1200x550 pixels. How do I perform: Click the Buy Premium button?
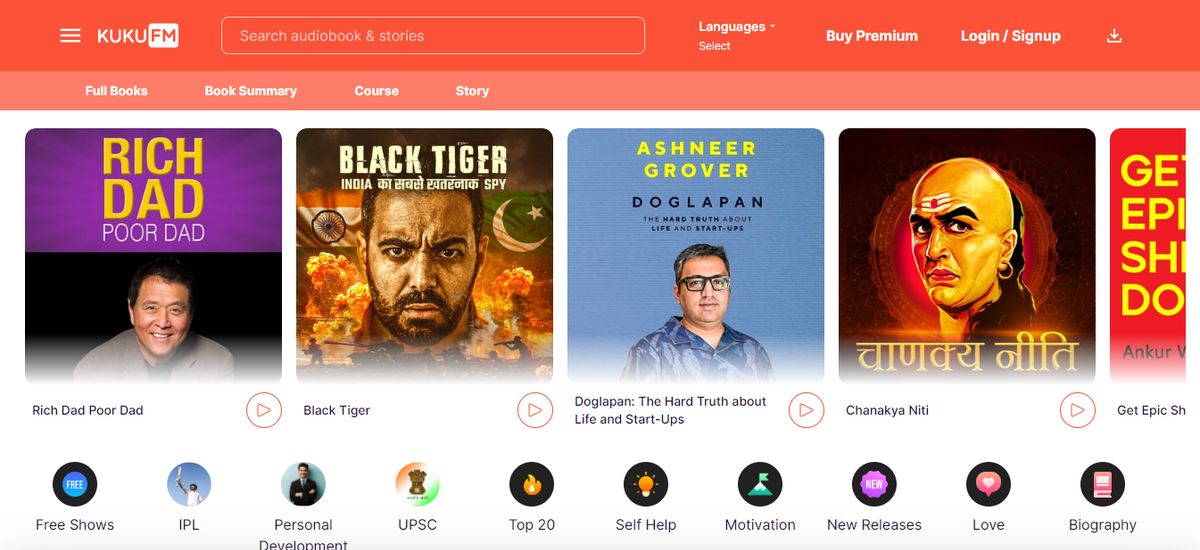point(871,36)
